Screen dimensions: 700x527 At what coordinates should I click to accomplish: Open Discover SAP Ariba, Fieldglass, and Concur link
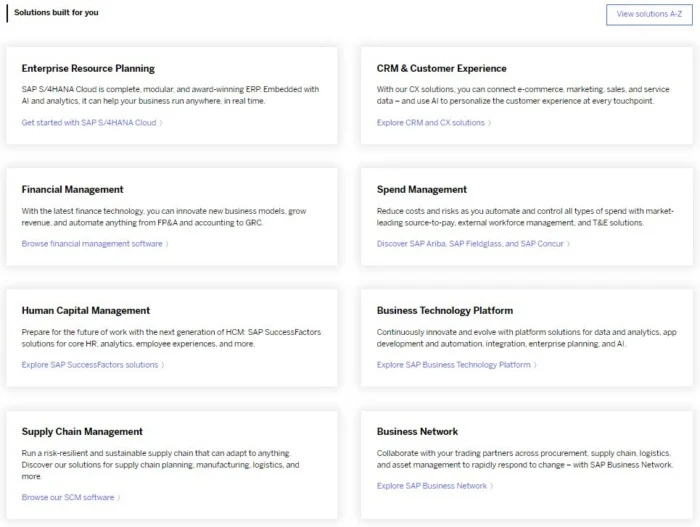click(470, 243)
